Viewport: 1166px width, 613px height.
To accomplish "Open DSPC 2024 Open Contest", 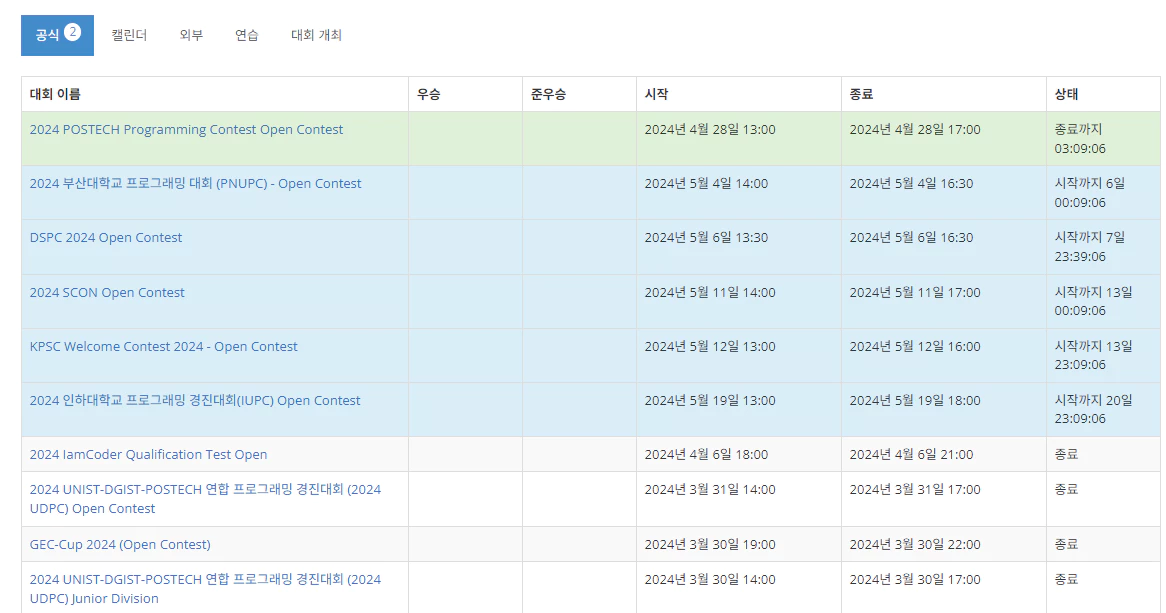I will pos(106,237).
